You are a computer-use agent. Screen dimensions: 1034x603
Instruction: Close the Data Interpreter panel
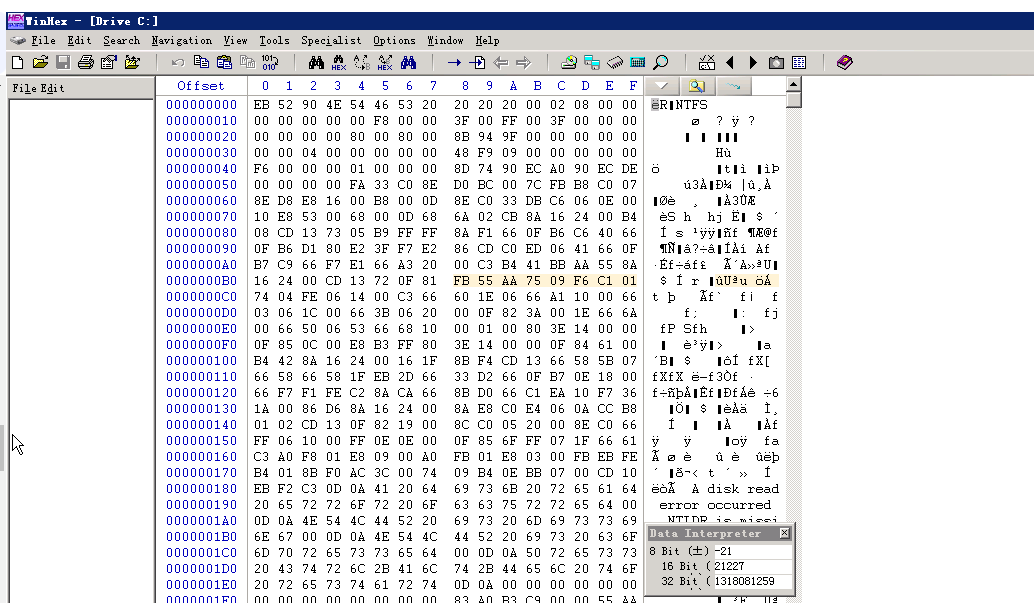784,533
